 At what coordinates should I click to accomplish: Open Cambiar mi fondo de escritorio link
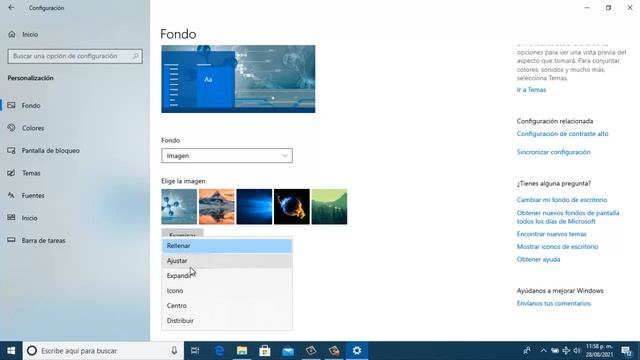(562, 200)
